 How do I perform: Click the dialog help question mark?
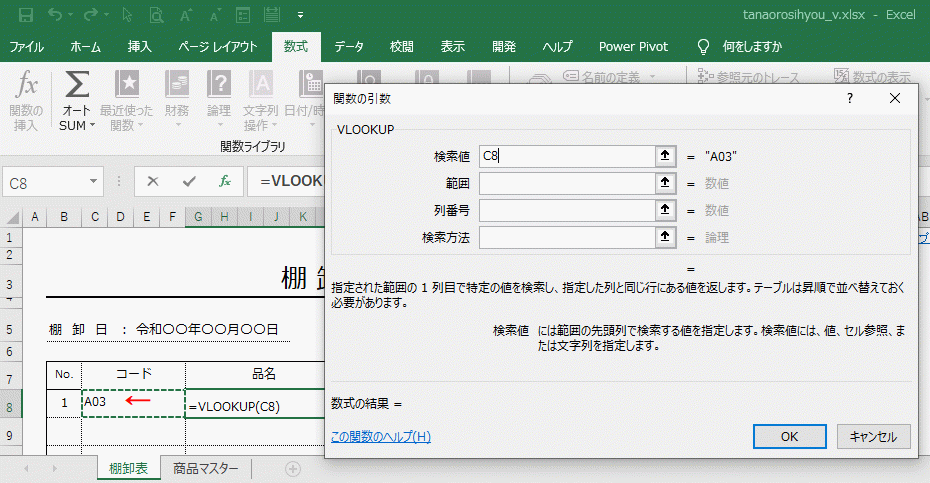(850, 98)
